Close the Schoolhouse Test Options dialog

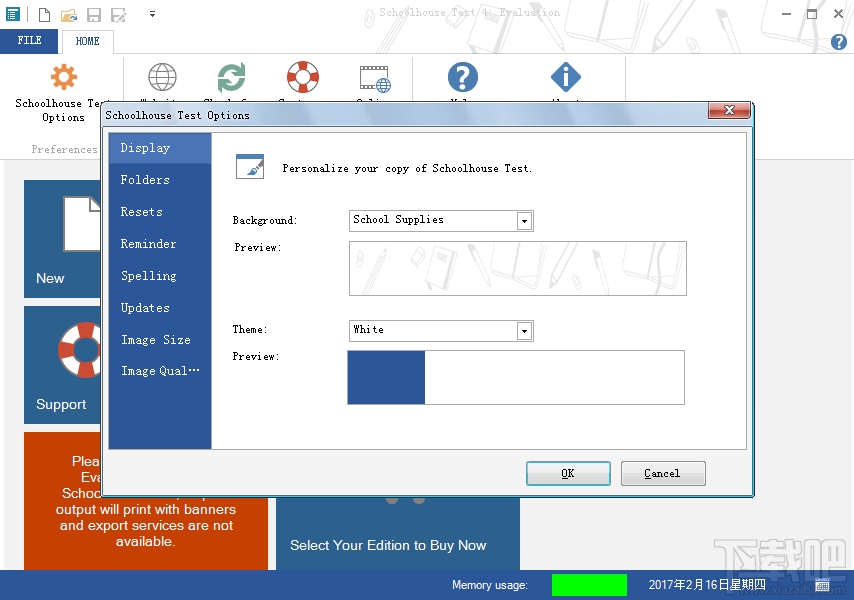[729, 111]
